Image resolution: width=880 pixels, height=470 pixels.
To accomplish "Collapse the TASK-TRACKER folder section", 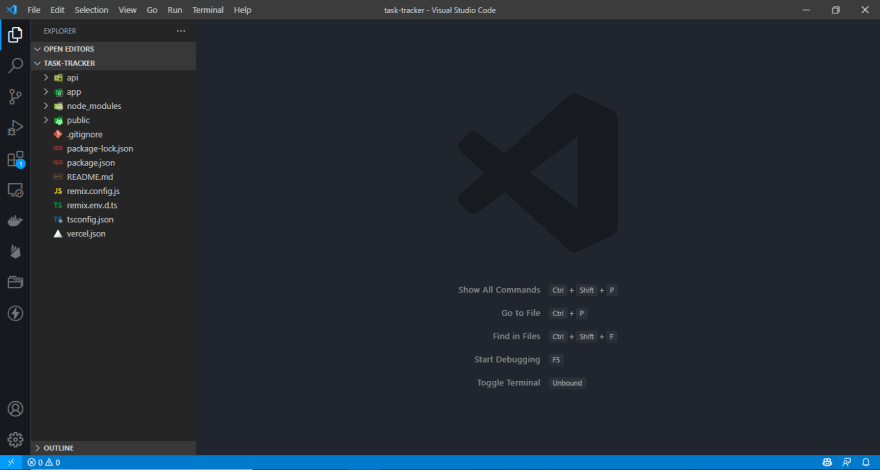I will [x=113, y=63].
